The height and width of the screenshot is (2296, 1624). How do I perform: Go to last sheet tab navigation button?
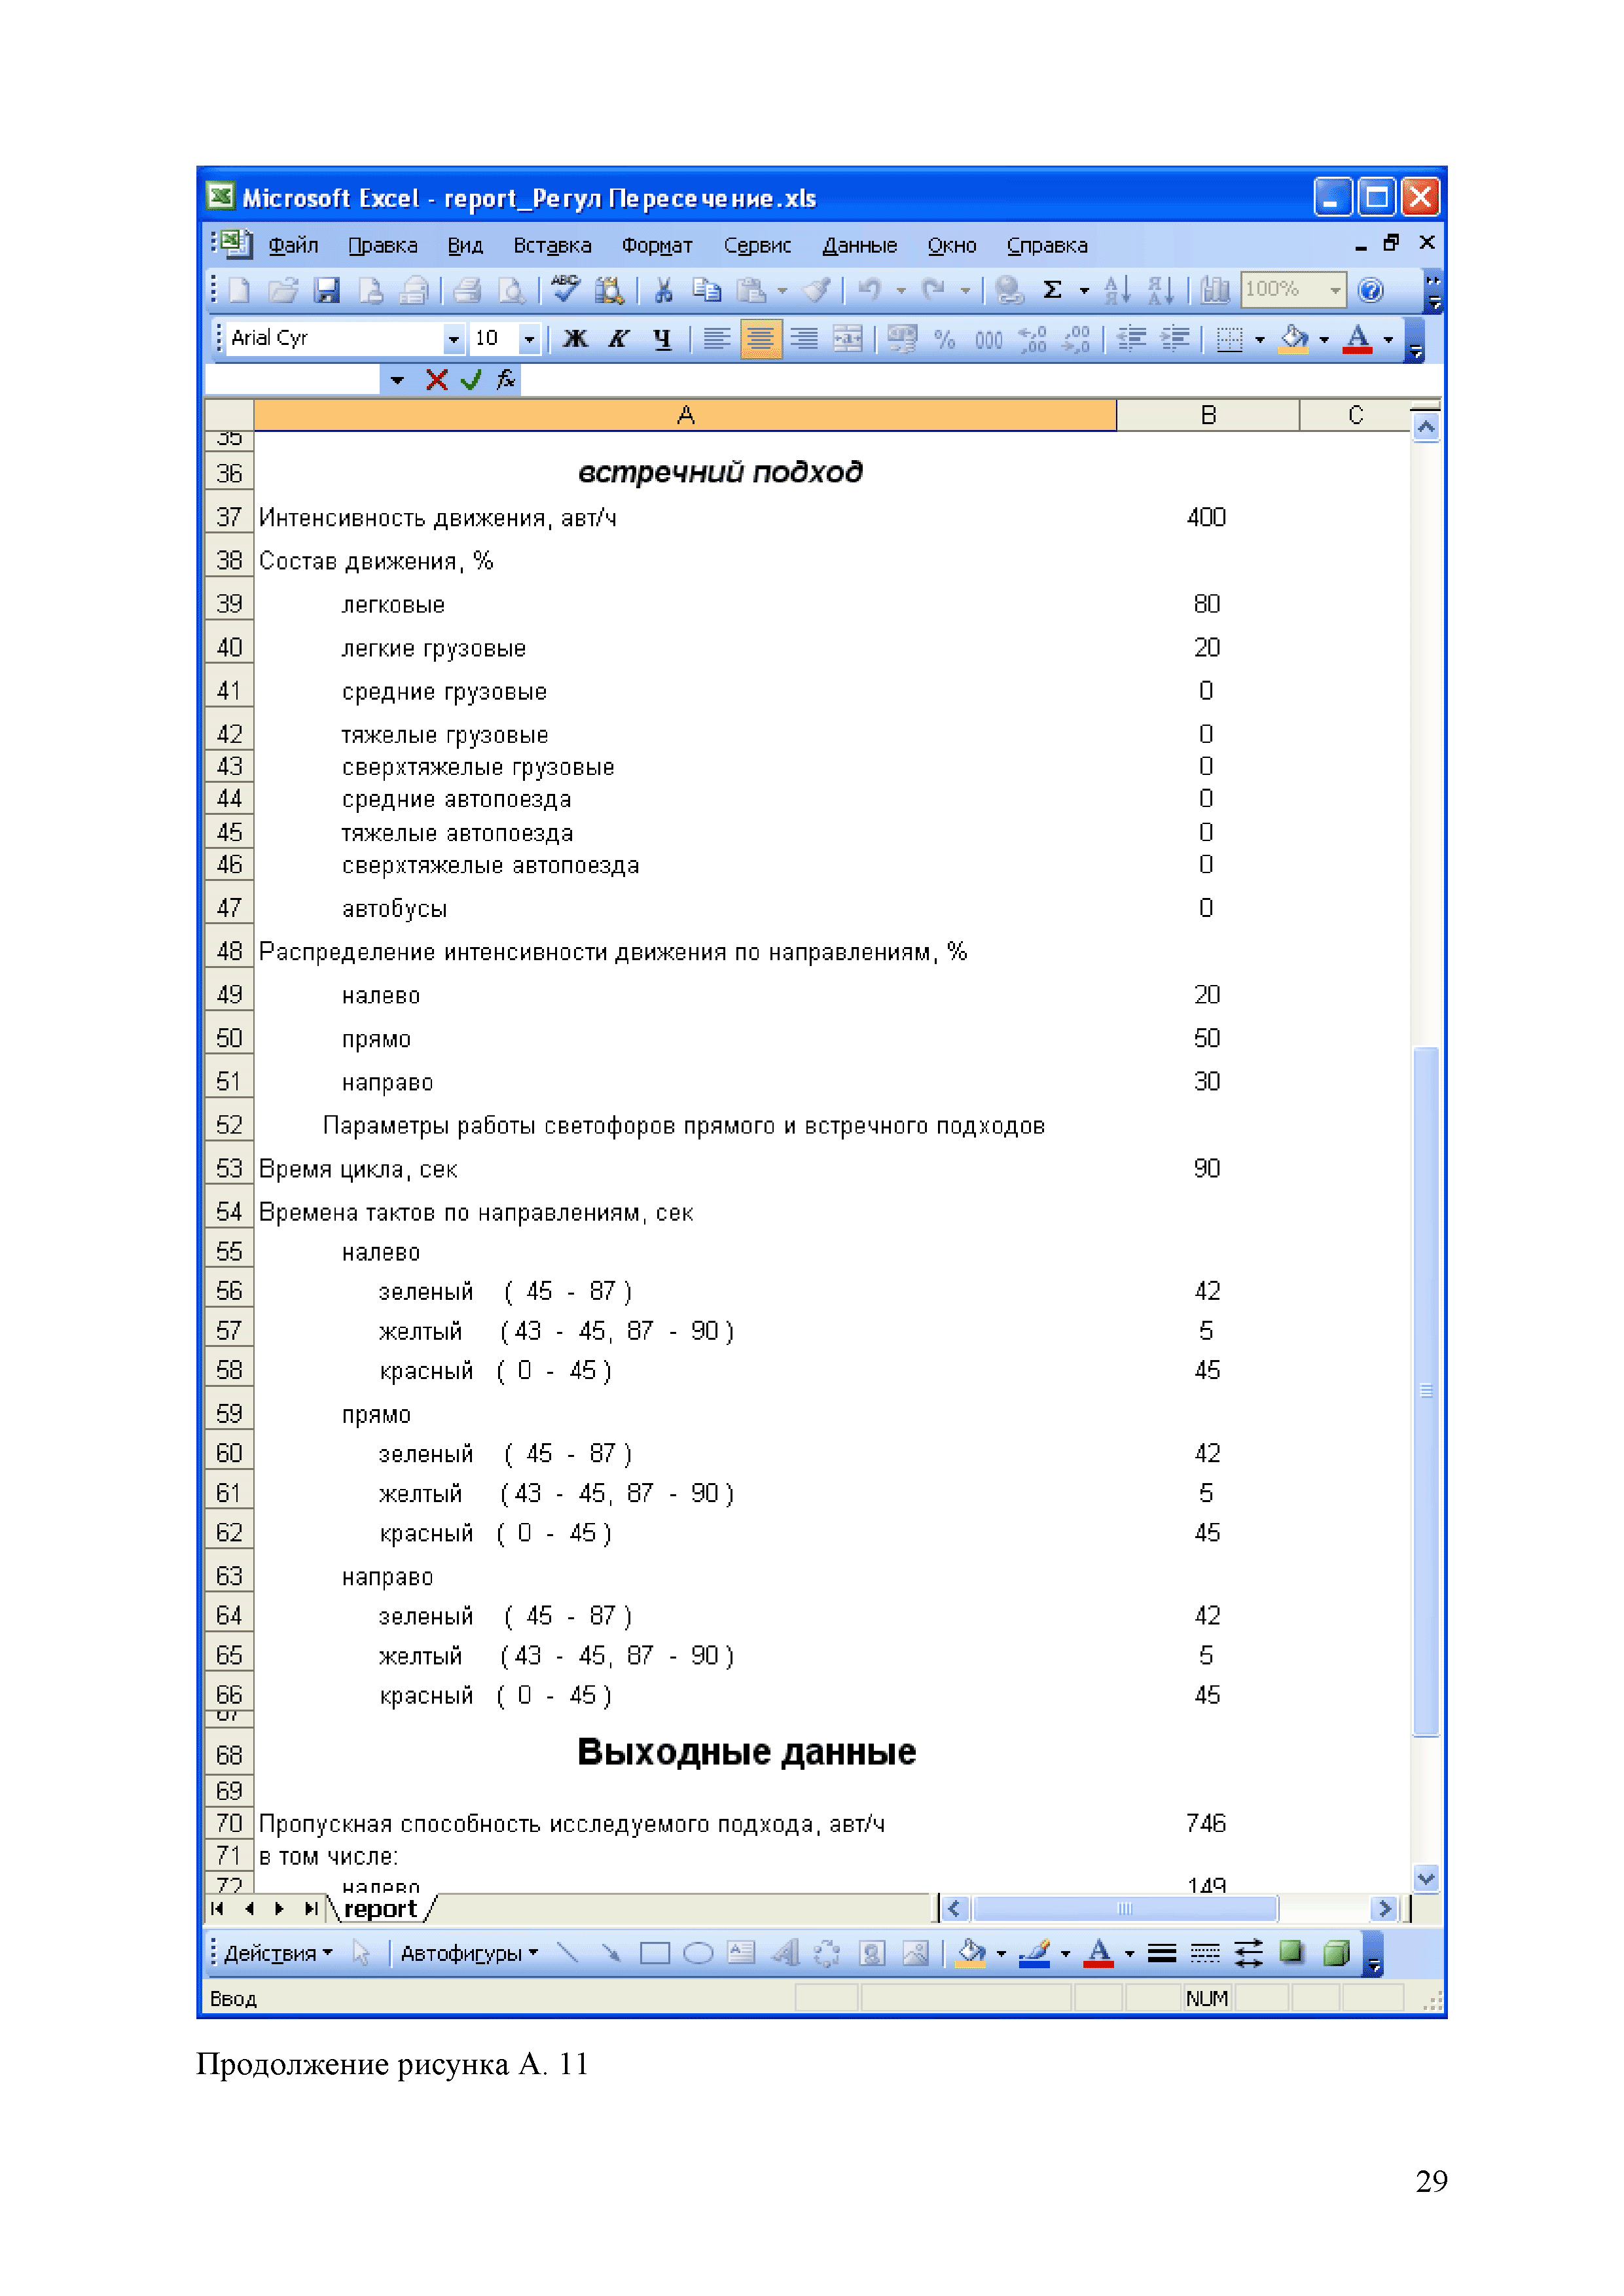[x=311, y=1909]
